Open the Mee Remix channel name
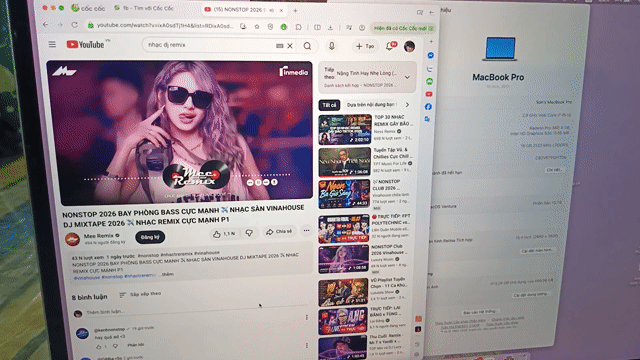 click(x=99, y=236)
